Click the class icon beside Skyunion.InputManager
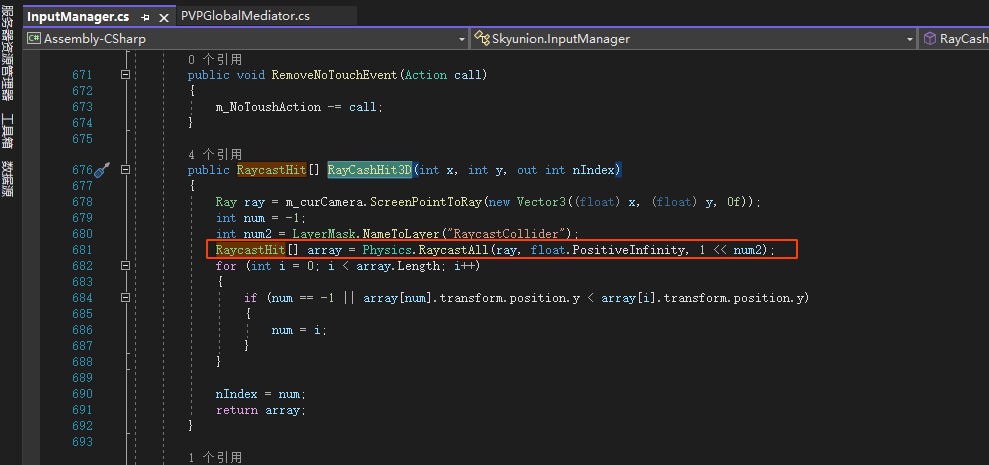This screenshot has width=989, height=465. 481,39
